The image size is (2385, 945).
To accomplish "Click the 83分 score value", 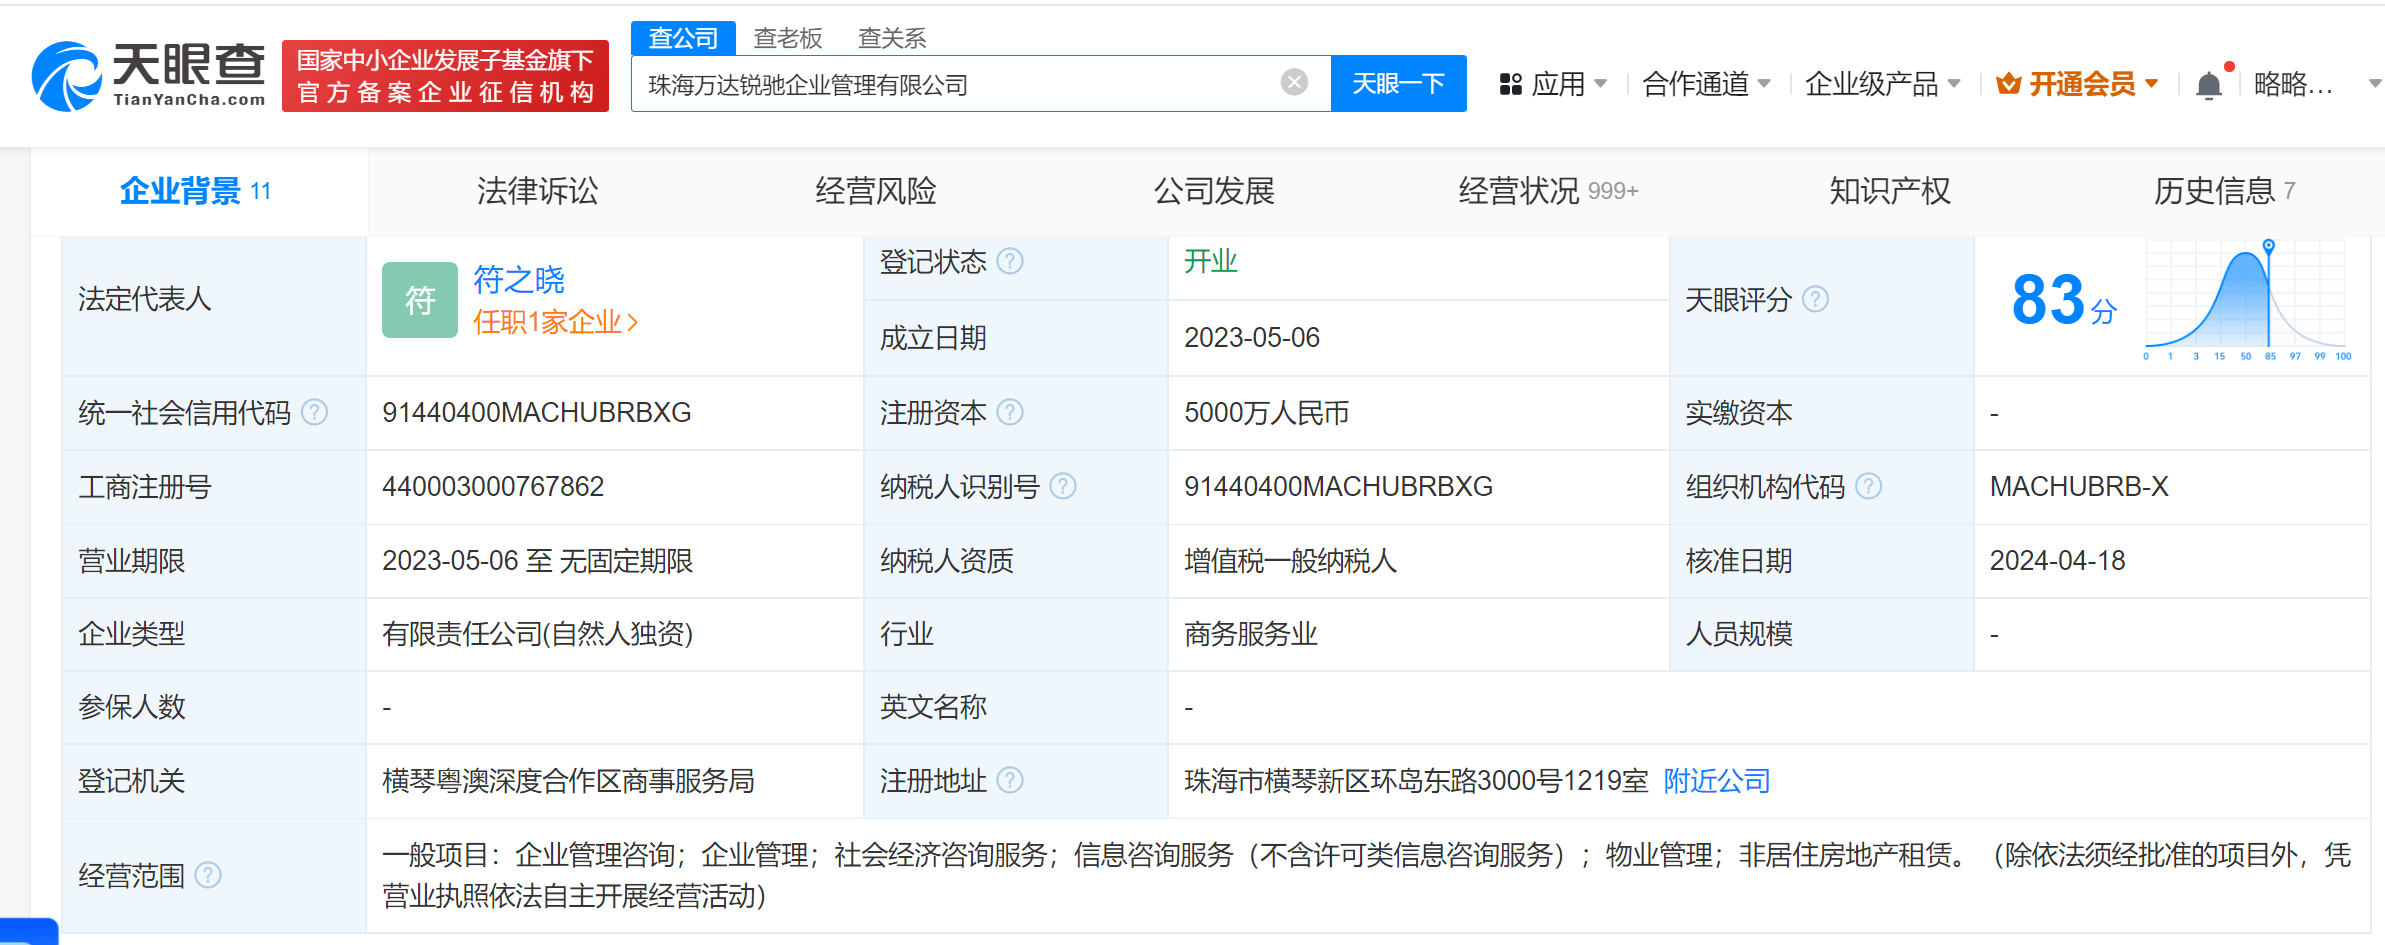I will pyautogui.click(x=2064, y=300).
